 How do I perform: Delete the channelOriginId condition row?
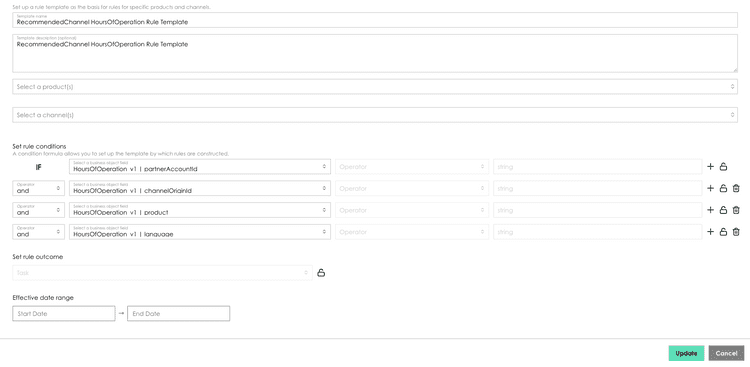[736, 189]
